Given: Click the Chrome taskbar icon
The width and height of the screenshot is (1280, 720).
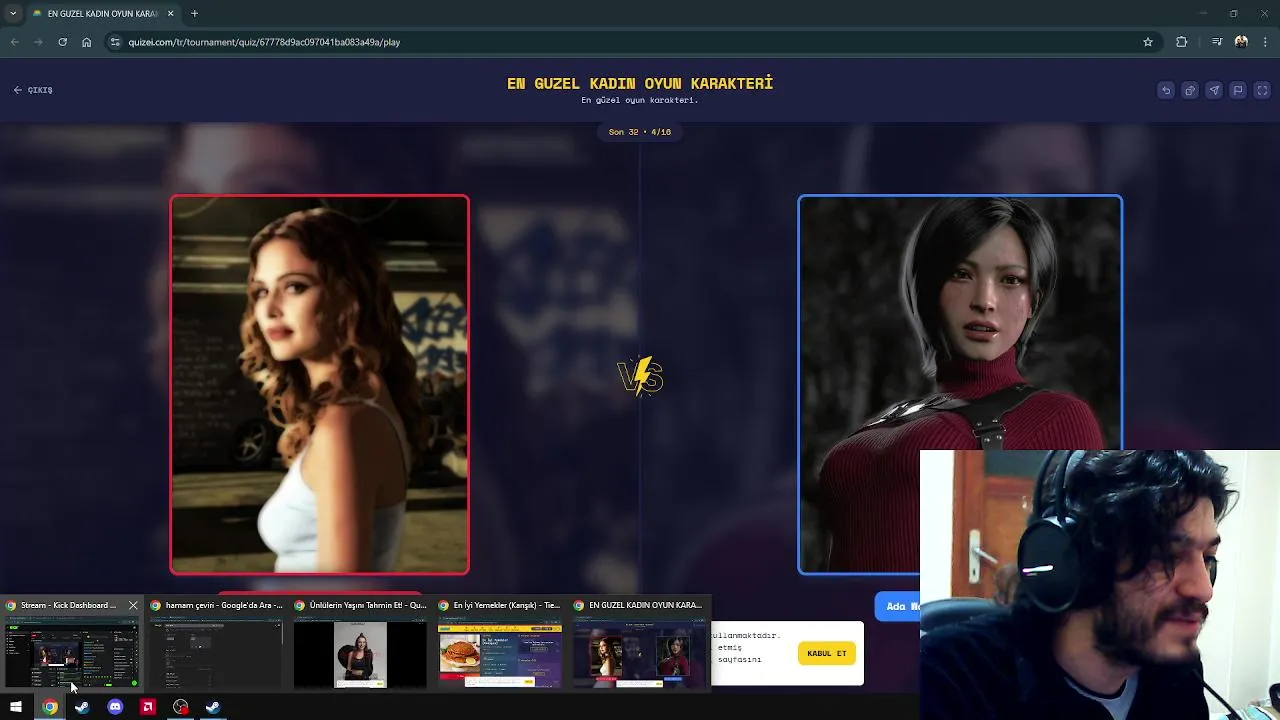Looking at the screenshot, I should point(49,707).
